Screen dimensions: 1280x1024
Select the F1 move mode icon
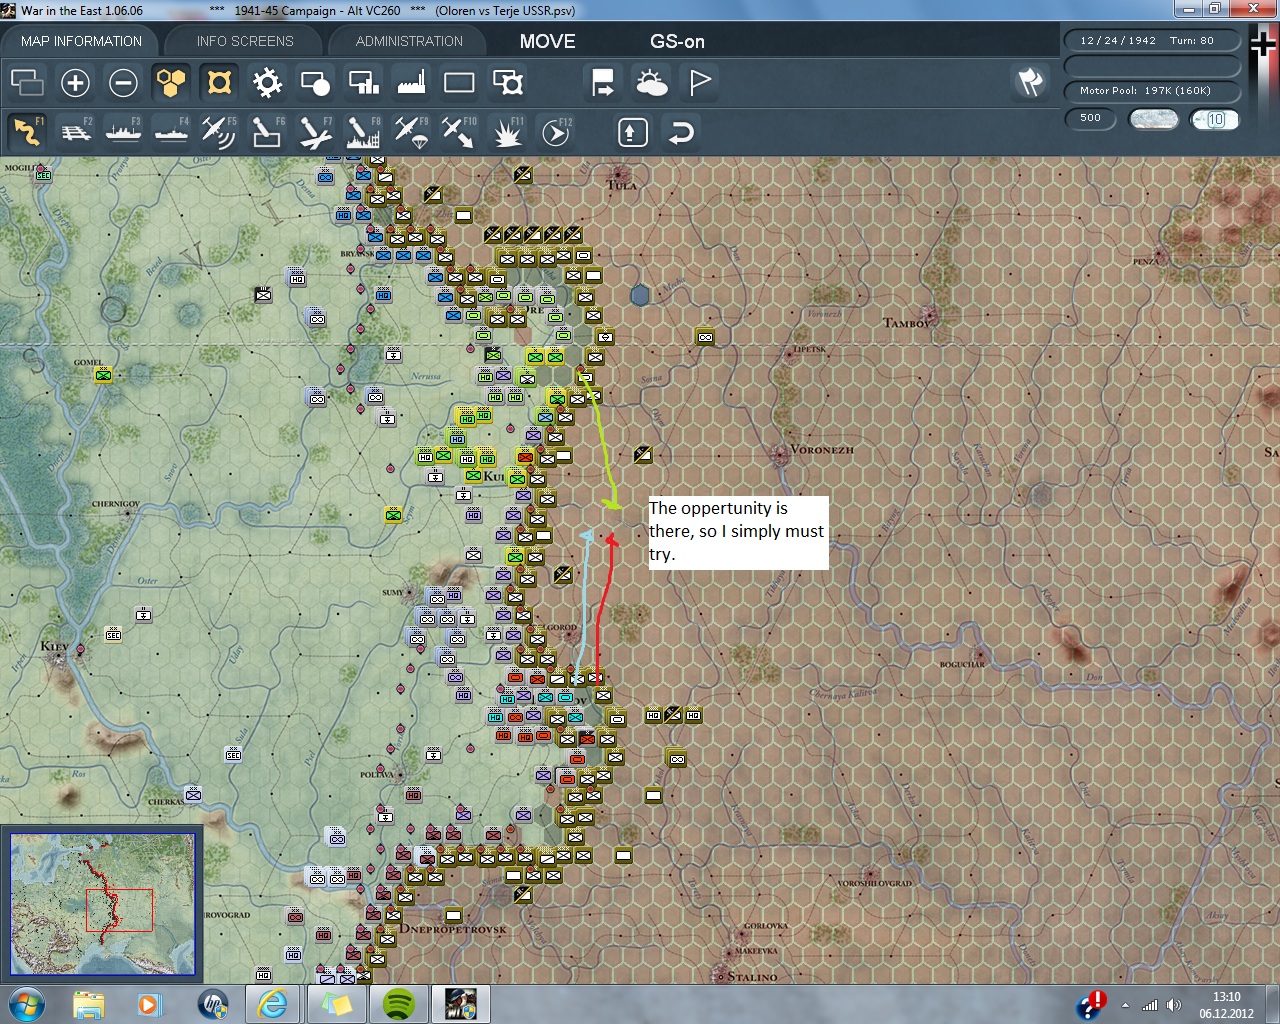point(27,132)
